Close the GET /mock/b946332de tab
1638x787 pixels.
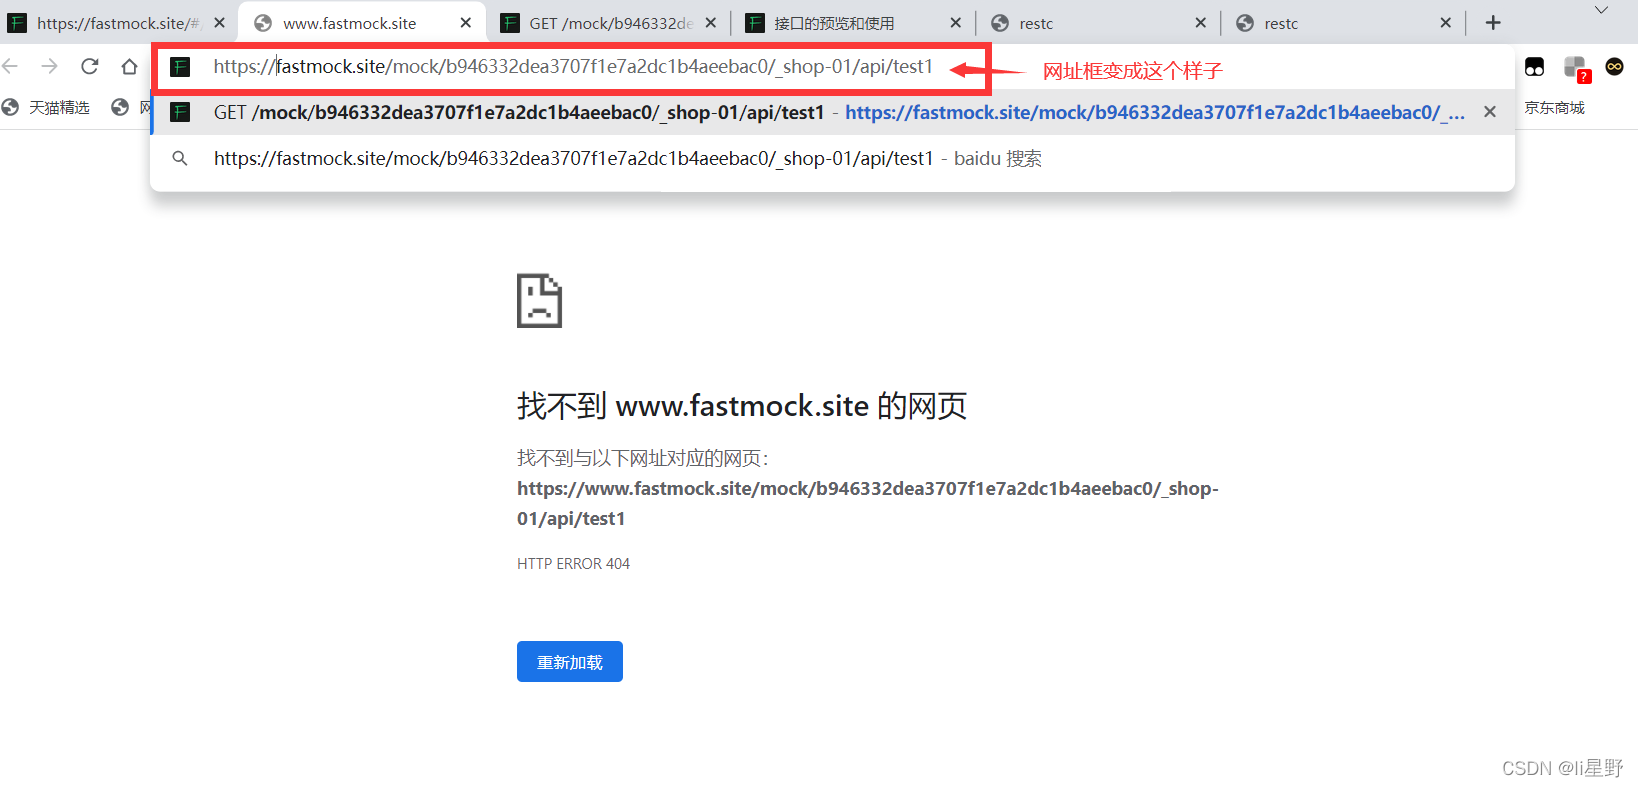[x=711, y=23]
